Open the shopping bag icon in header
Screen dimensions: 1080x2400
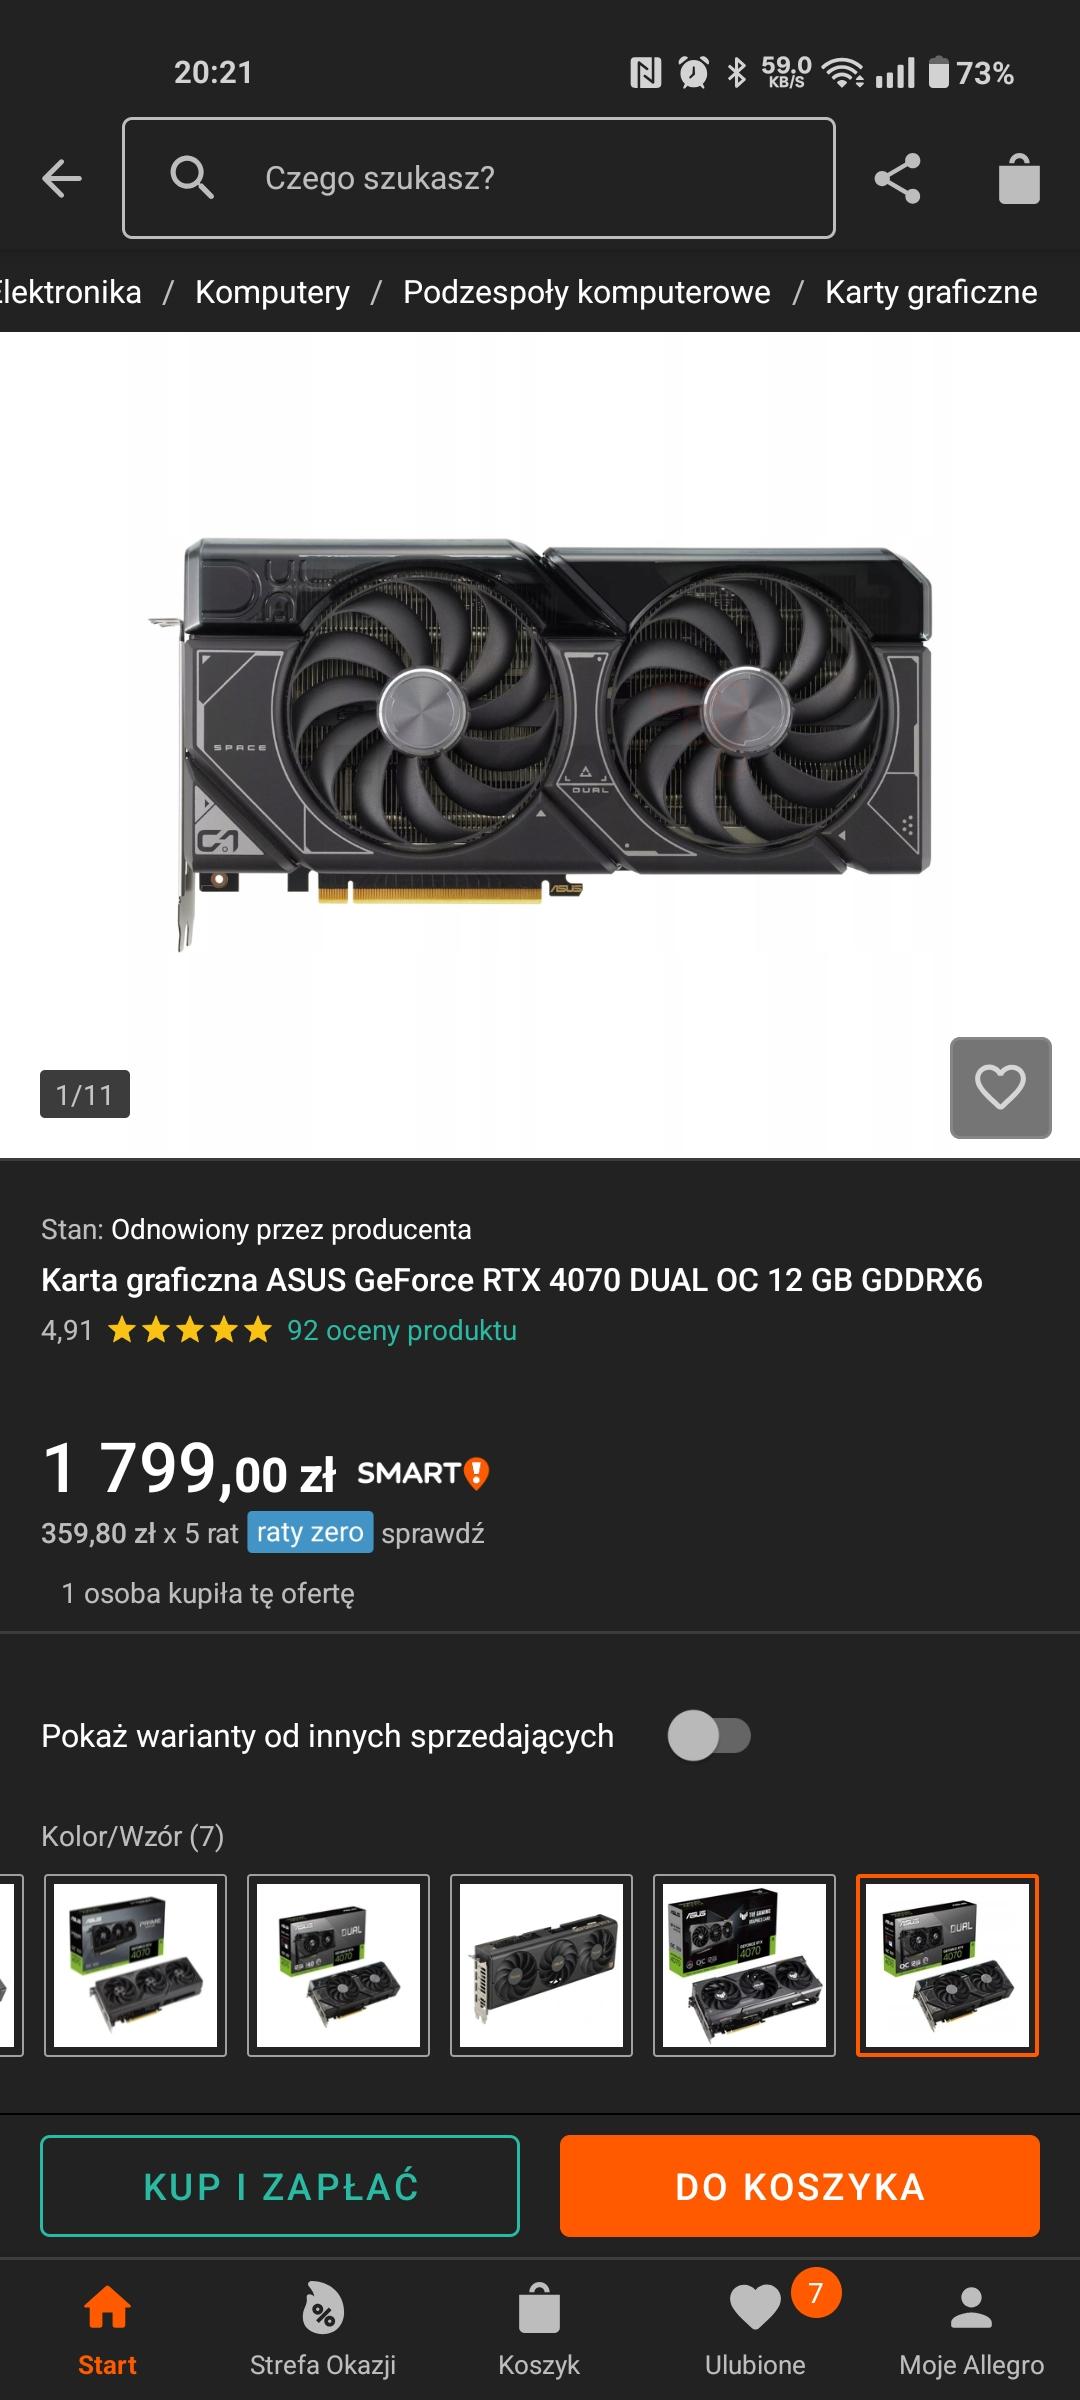pos(1019,179)
